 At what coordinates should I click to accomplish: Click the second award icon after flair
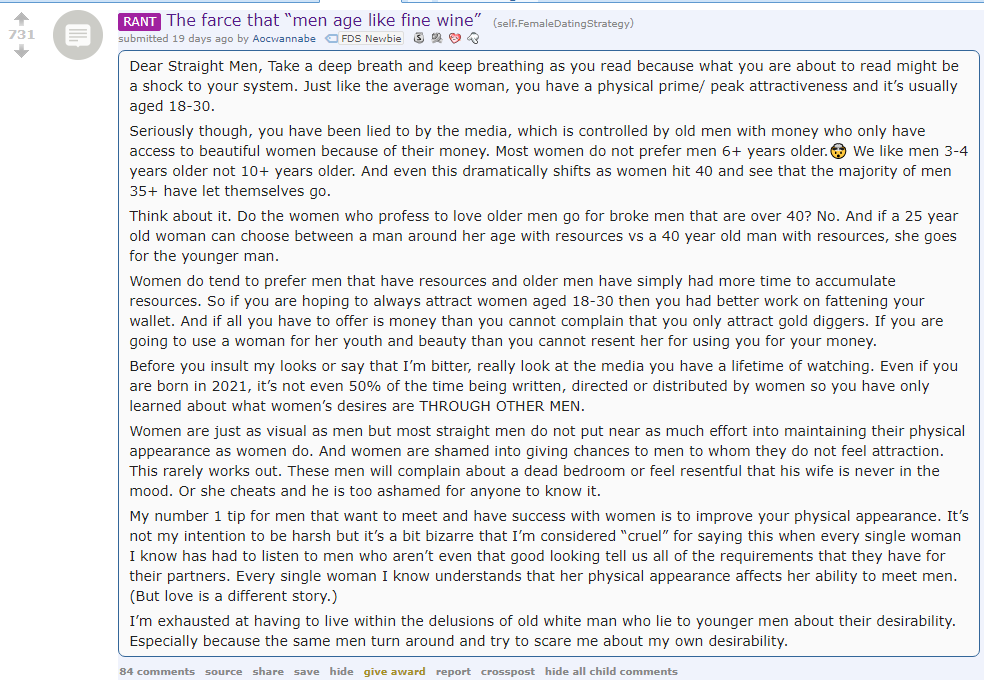click(437, 38)
